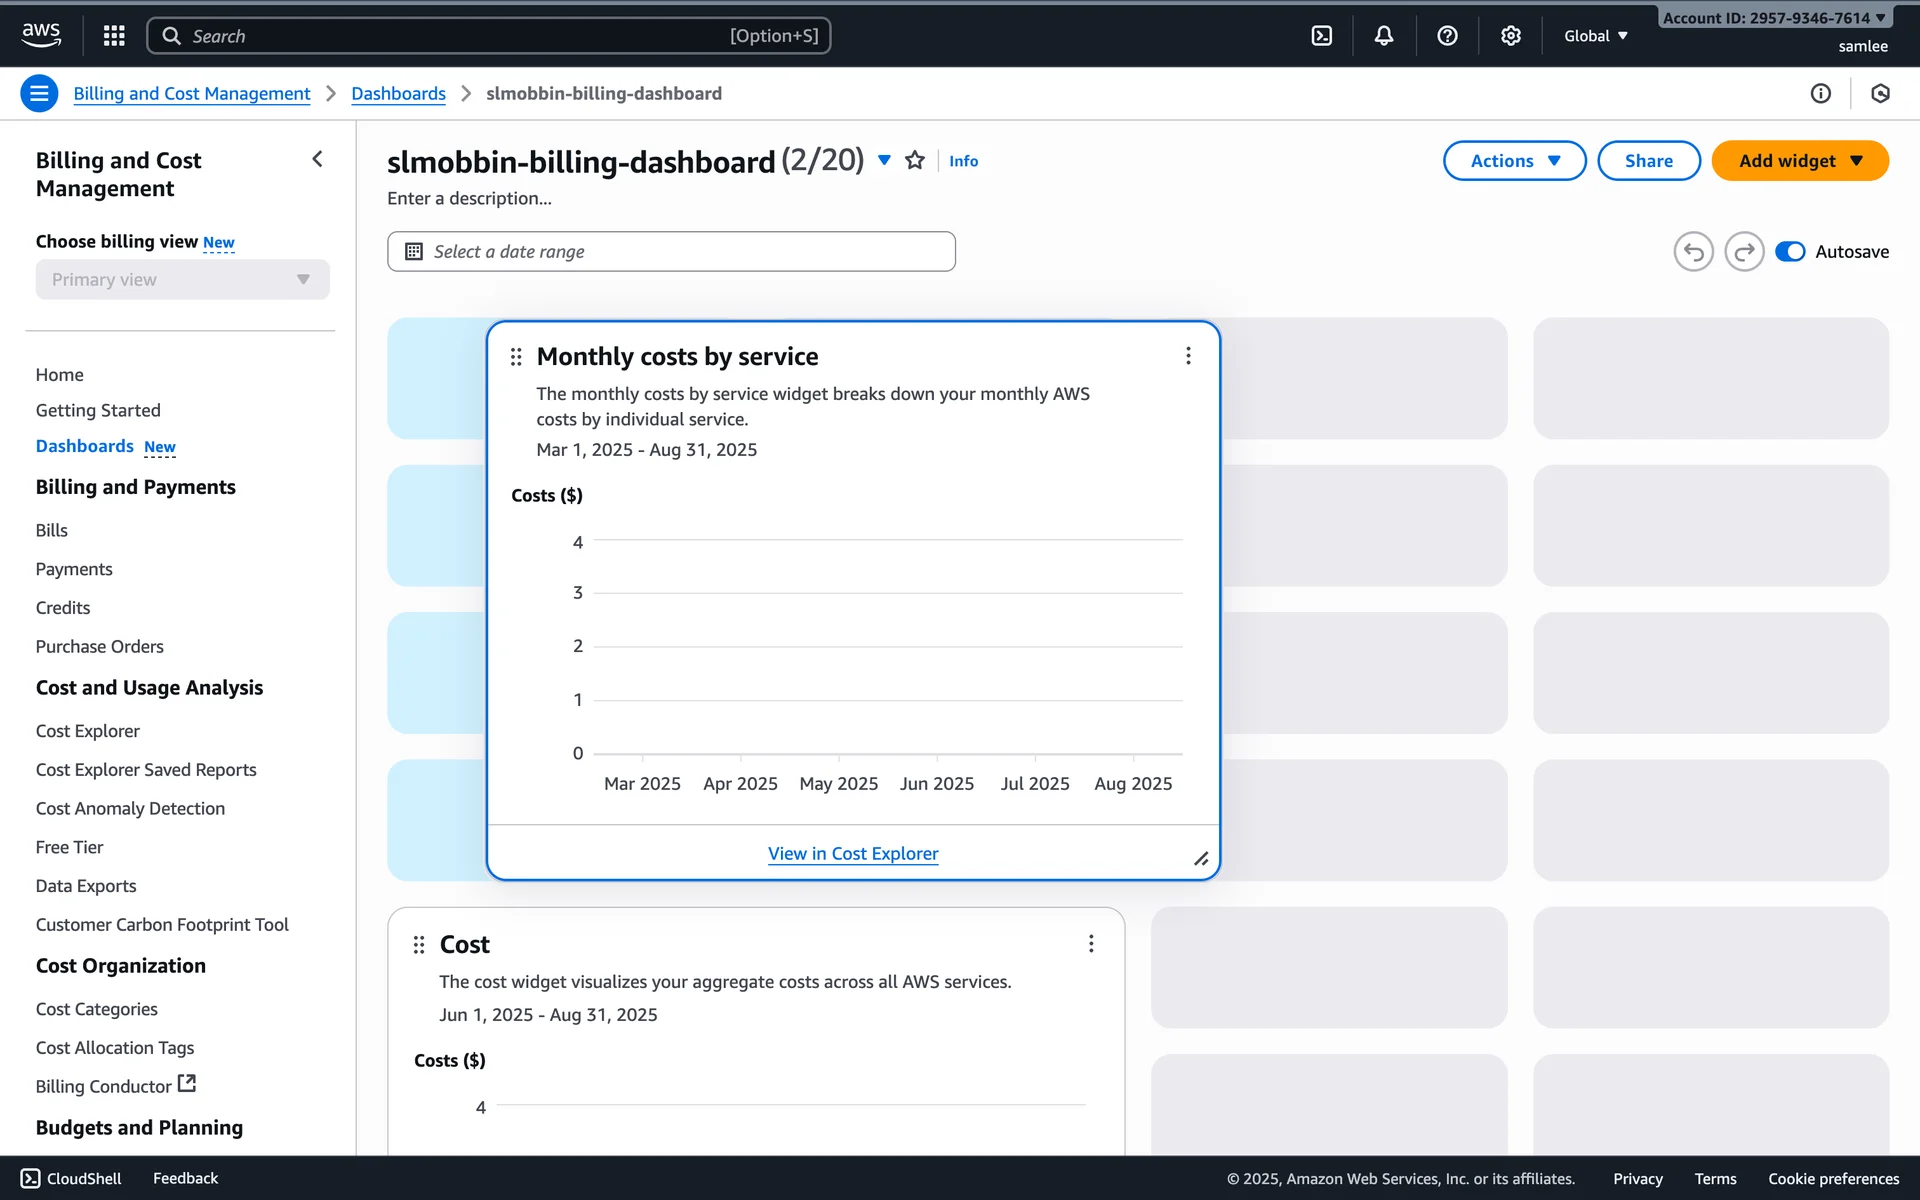
Task: Toggle the Autosave switch
Action: tap(1789, 252)
